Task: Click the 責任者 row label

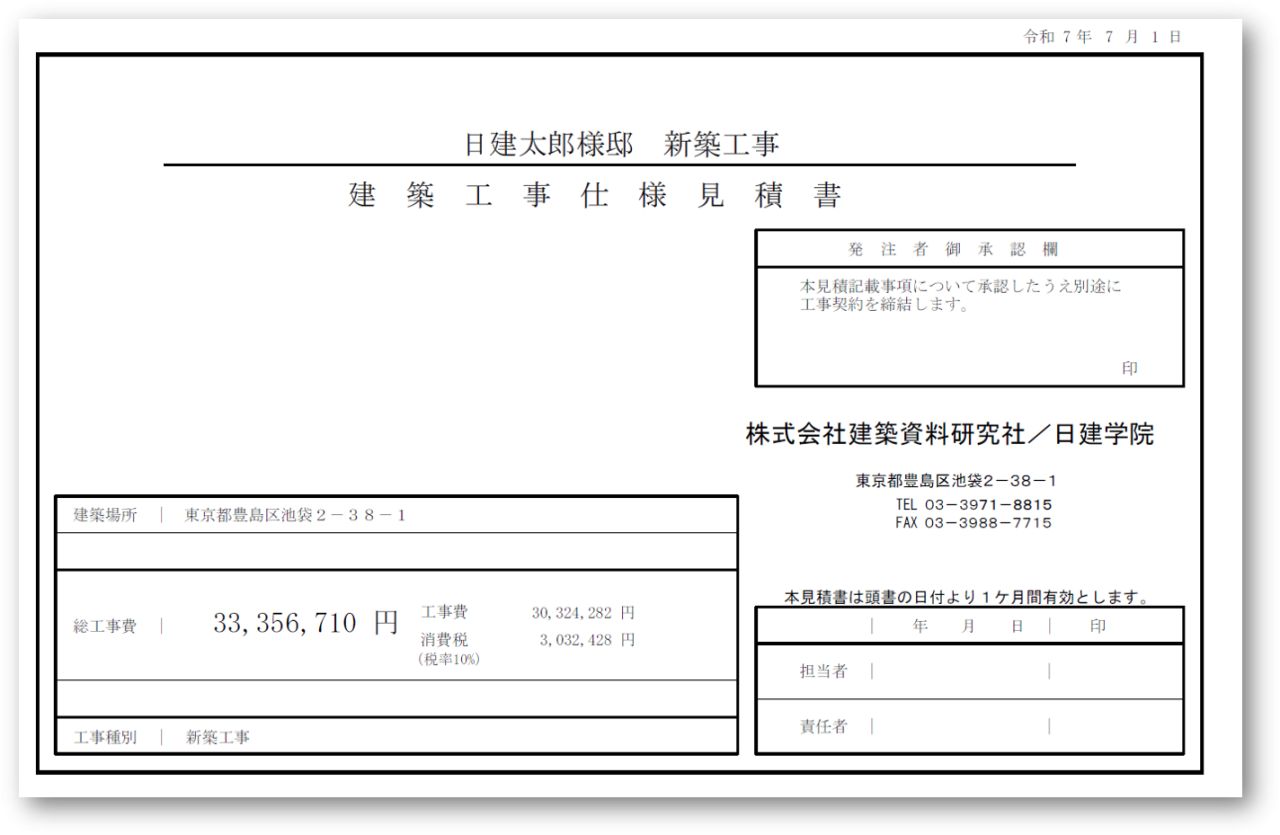Action: 823,727
